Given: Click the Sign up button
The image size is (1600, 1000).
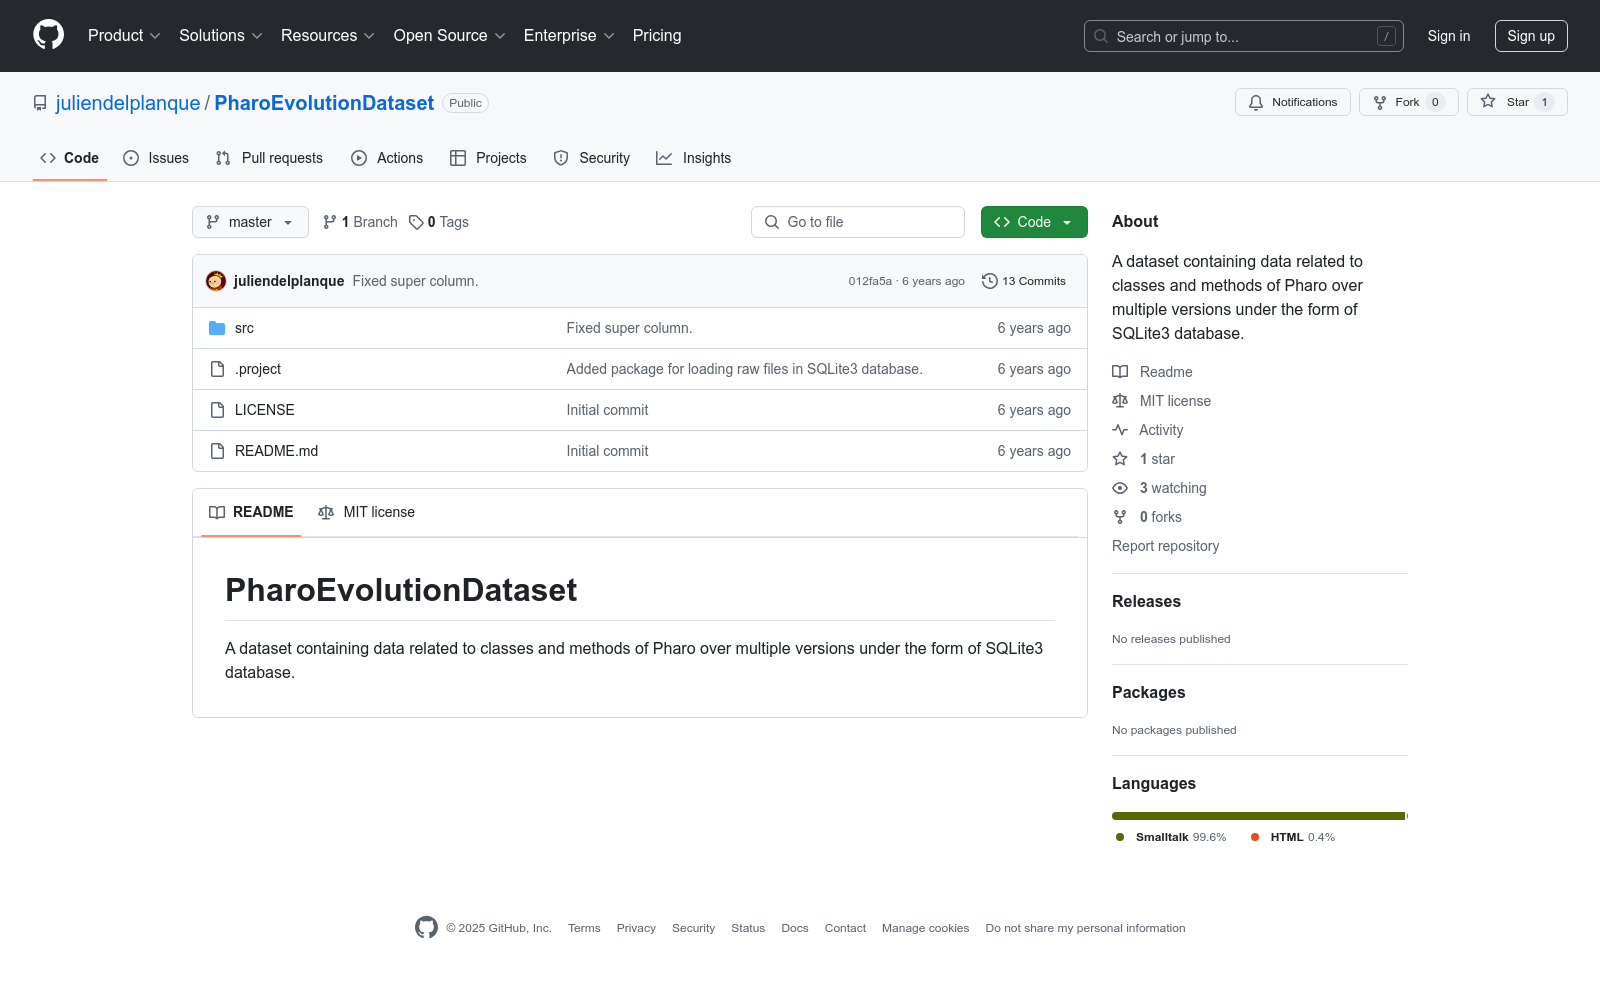Looking at the screenshot, I should (x=1531, y=36).
